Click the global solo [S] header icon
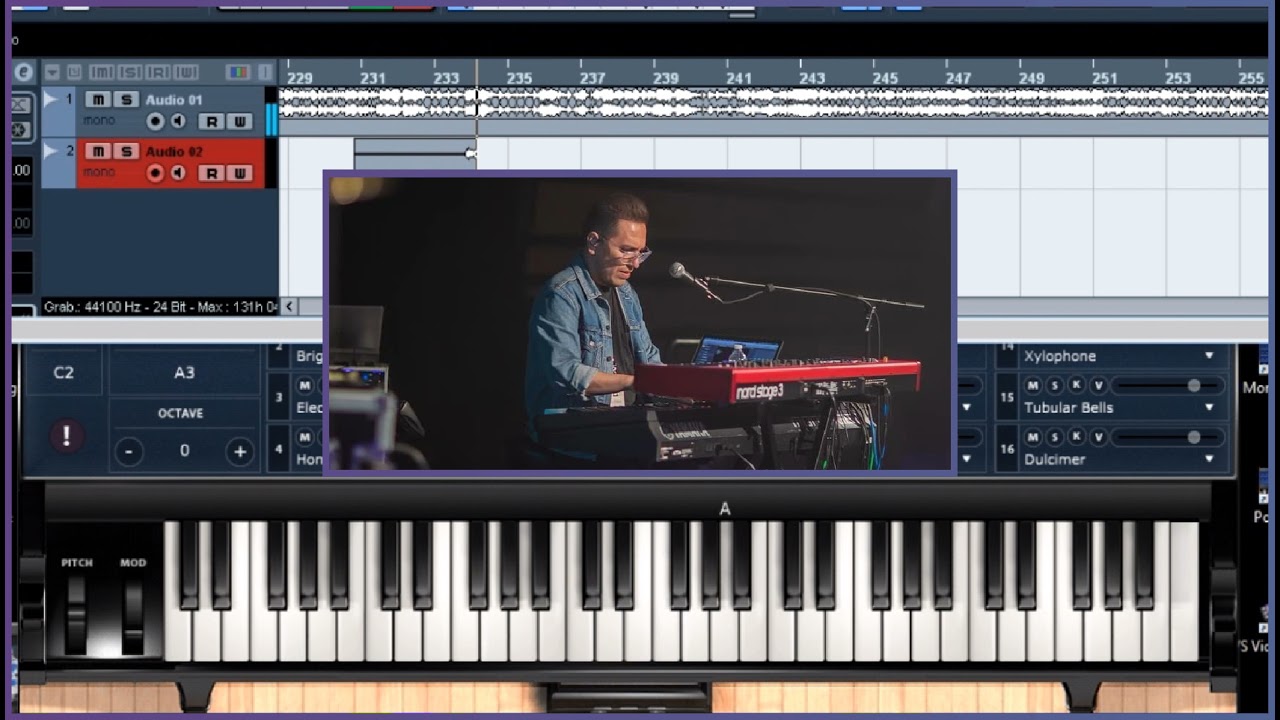 (x=130, y=72)
